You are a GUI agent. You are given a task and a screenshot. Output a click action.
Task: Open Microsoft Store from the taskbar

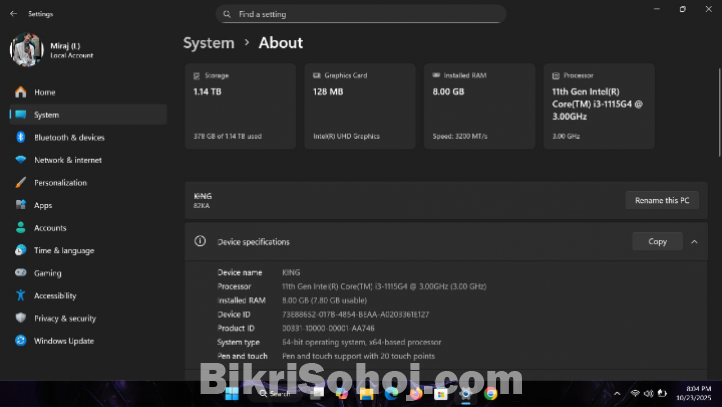[441, 394]
